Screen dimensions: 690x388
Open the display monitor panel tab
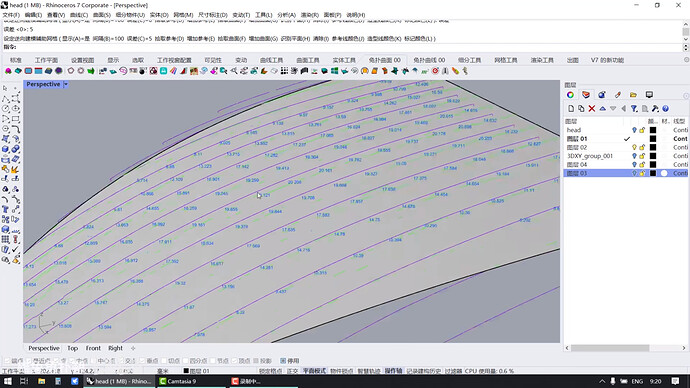click(649, 95)
